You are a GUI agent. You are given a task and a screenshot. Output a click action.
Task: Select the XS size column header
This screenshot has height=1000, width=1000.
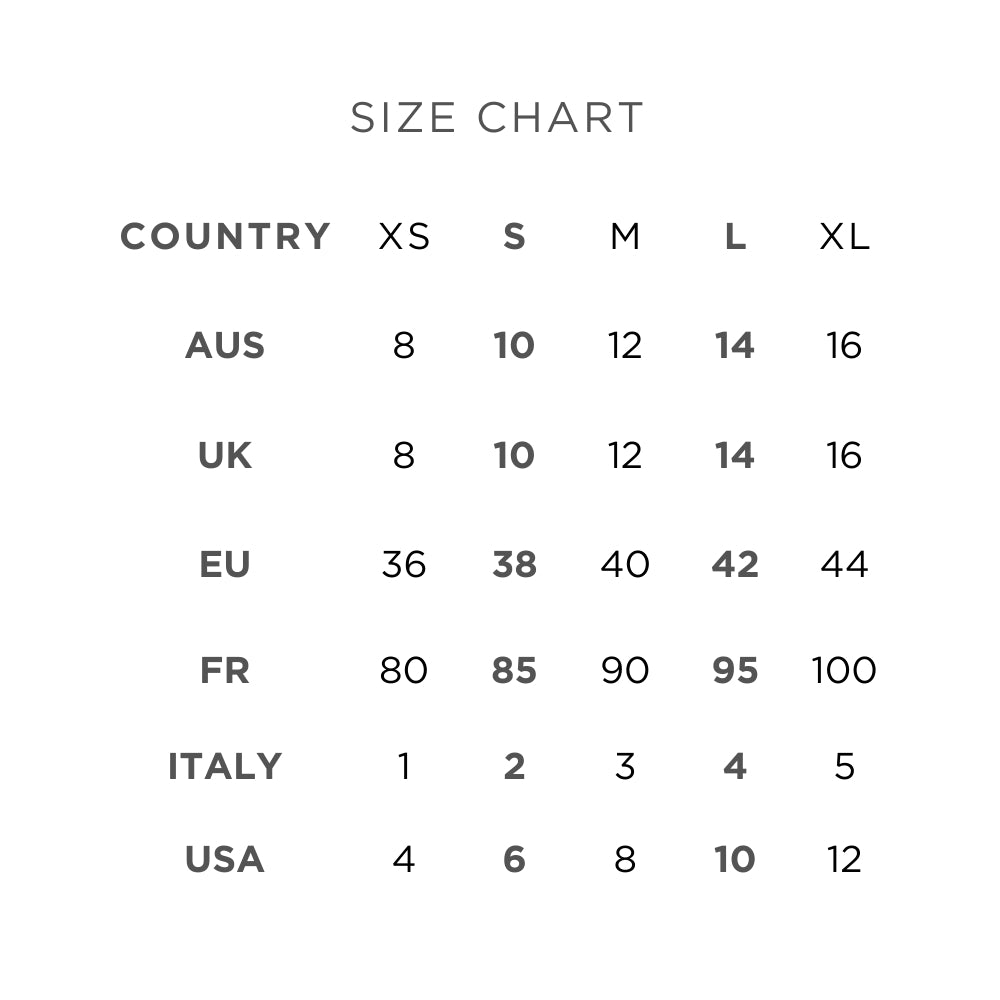click(x=404, y=237)
